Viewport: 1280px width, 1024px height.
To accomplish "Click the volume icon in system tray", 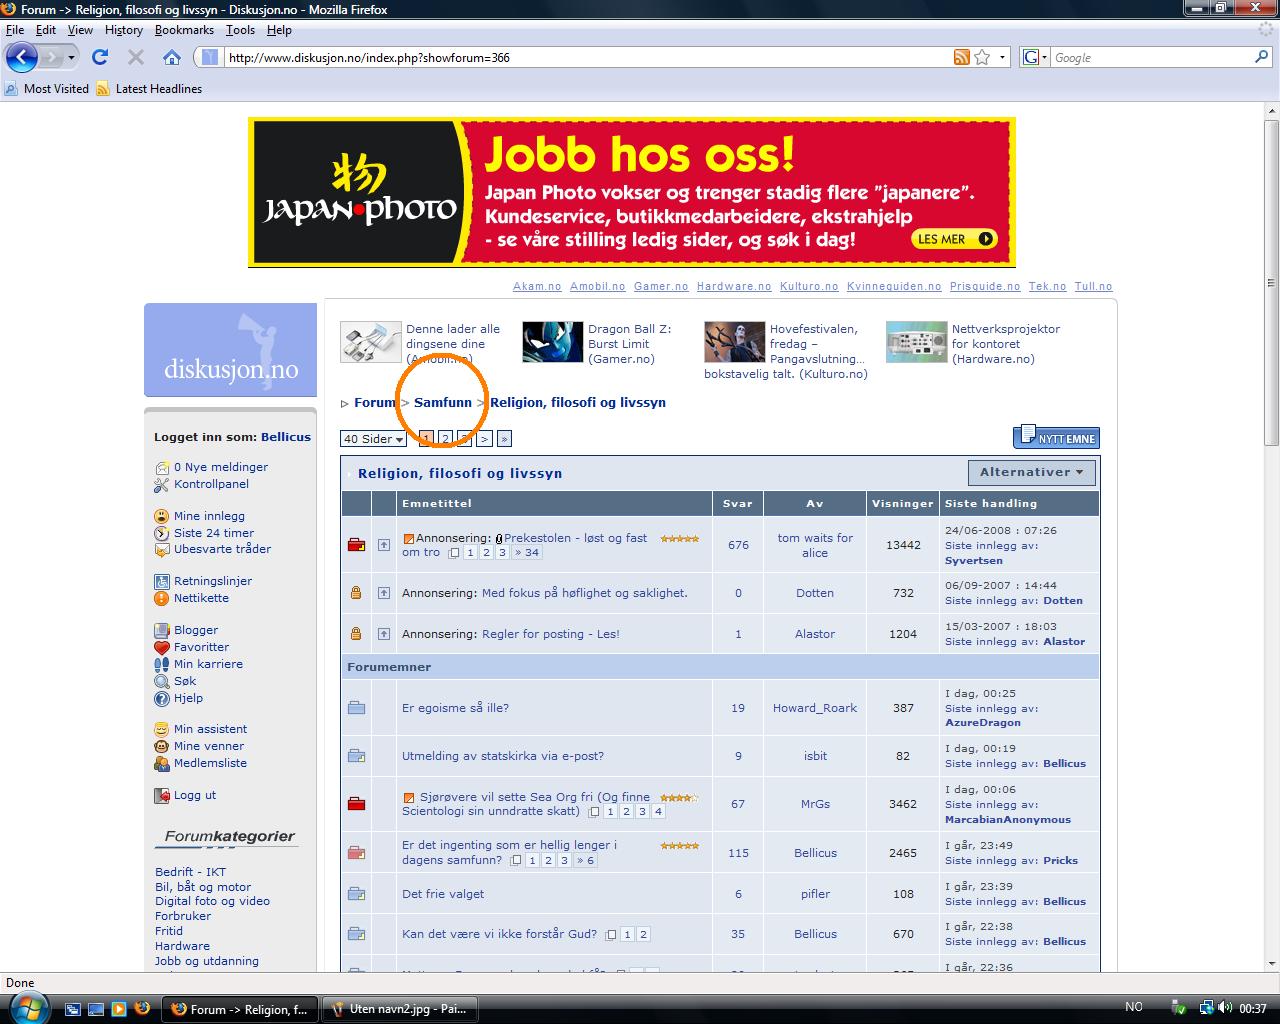I will click(1225, 1008).
